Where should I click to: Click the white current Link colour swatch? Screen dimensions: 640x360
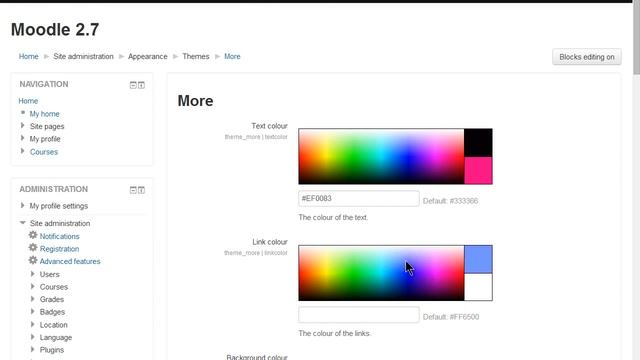[x=478, y=287]
